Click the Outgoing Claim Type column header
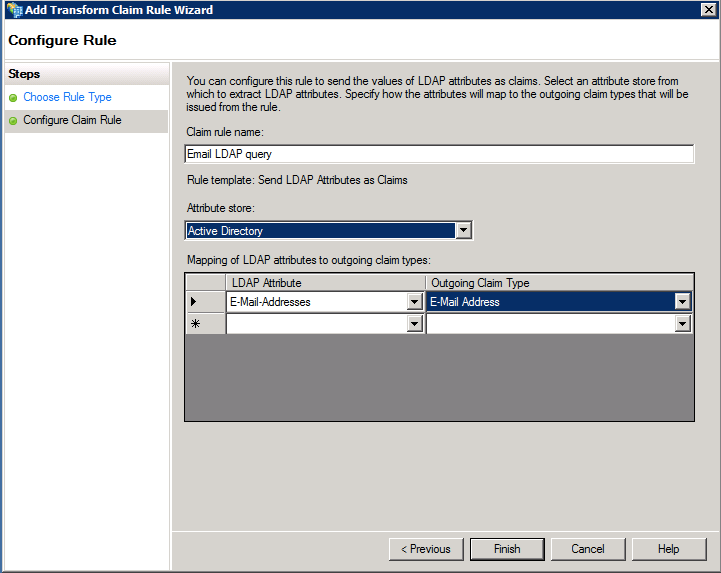This screenshot has width=721, height=573. click(559, 283)
